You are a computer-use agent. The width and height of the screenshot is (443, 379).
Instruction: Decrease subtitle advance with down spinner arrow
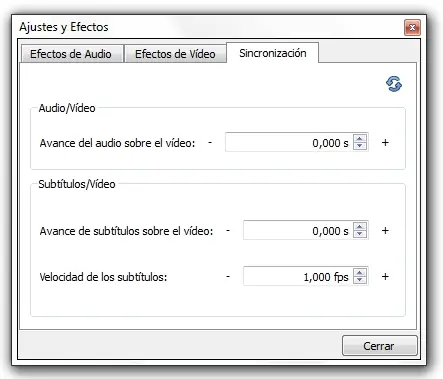point(360,234)
